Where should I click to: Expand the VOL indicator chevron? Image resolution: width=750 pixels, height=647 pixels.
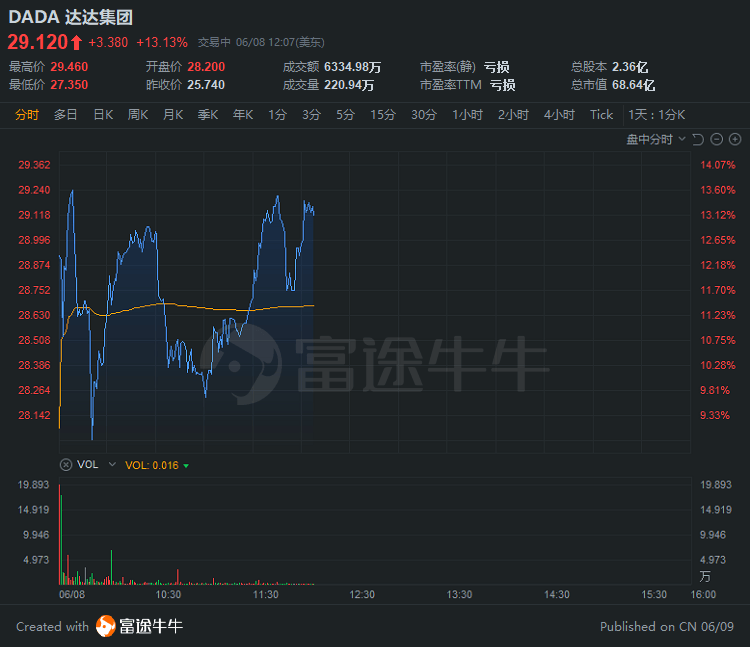(112, 464)
